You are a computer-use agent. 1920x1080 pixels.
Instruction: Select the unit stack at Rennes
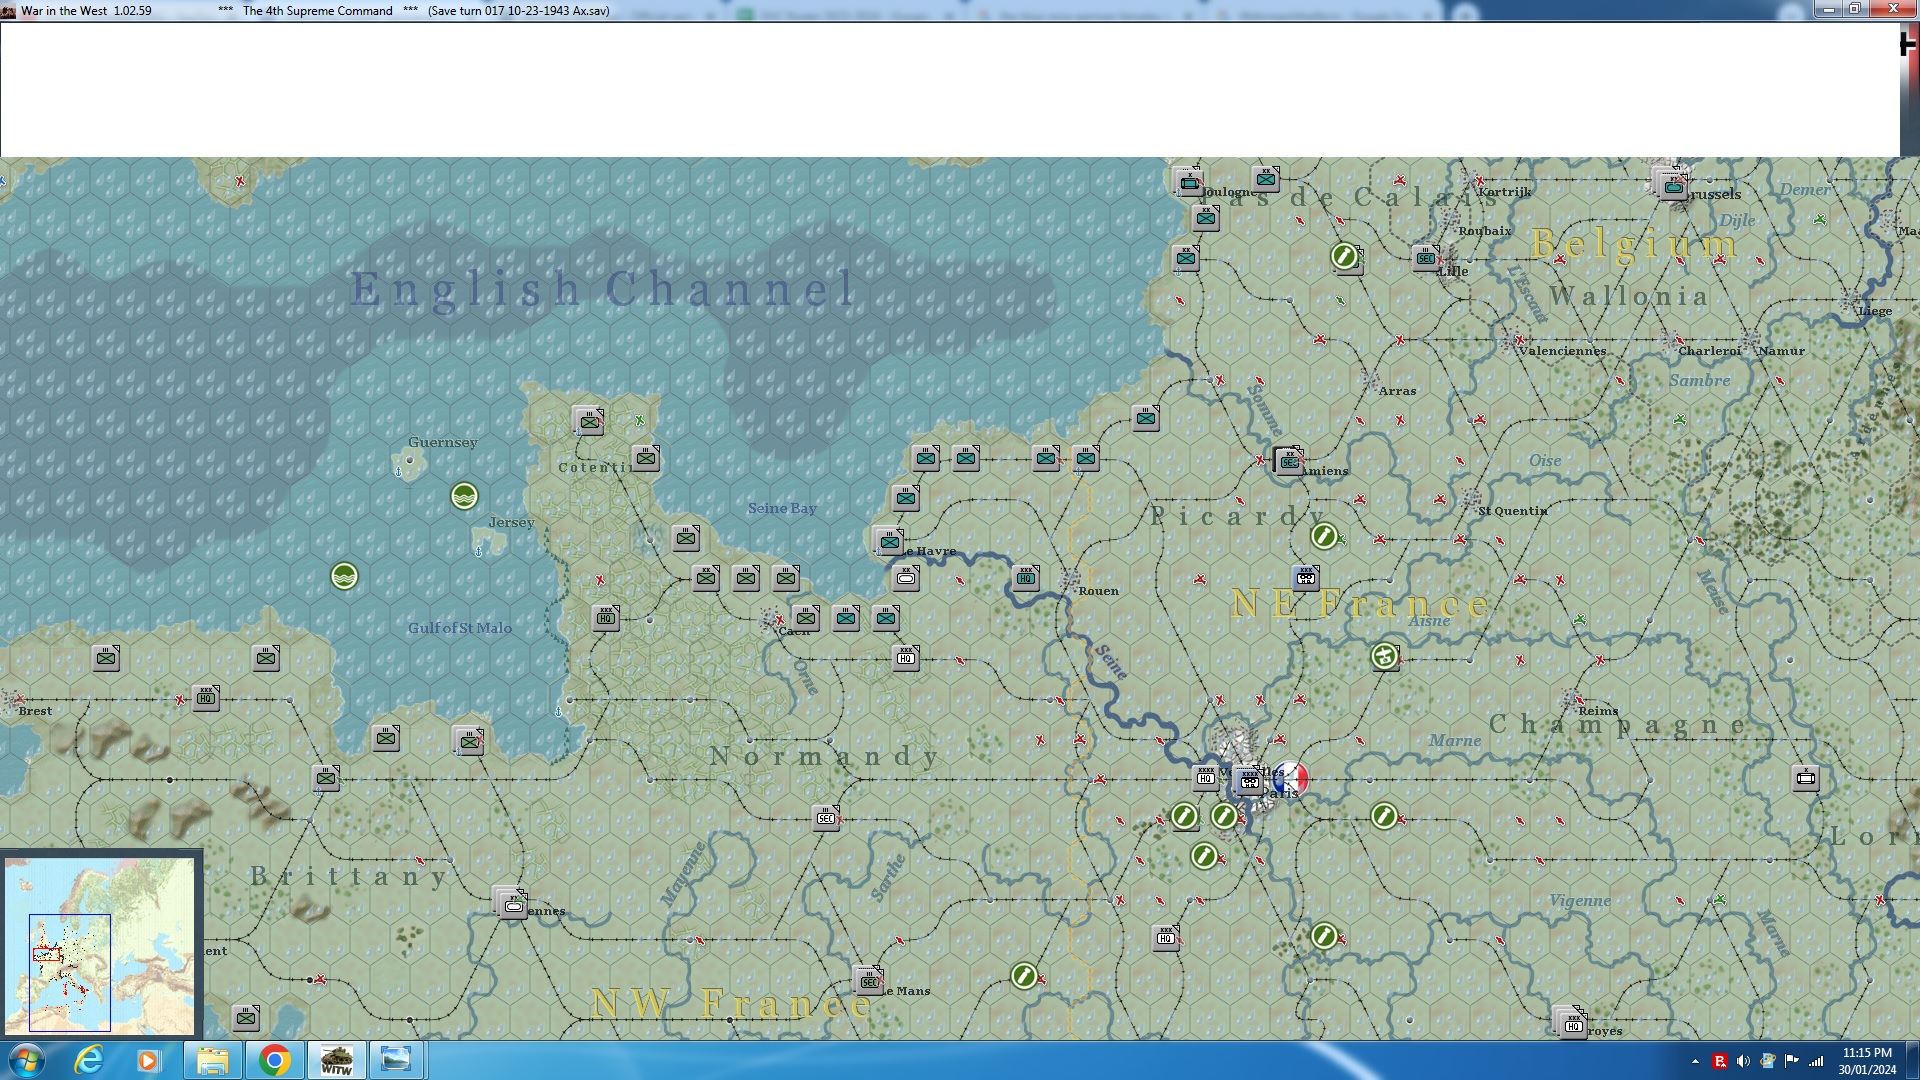[x=512, y=903]
